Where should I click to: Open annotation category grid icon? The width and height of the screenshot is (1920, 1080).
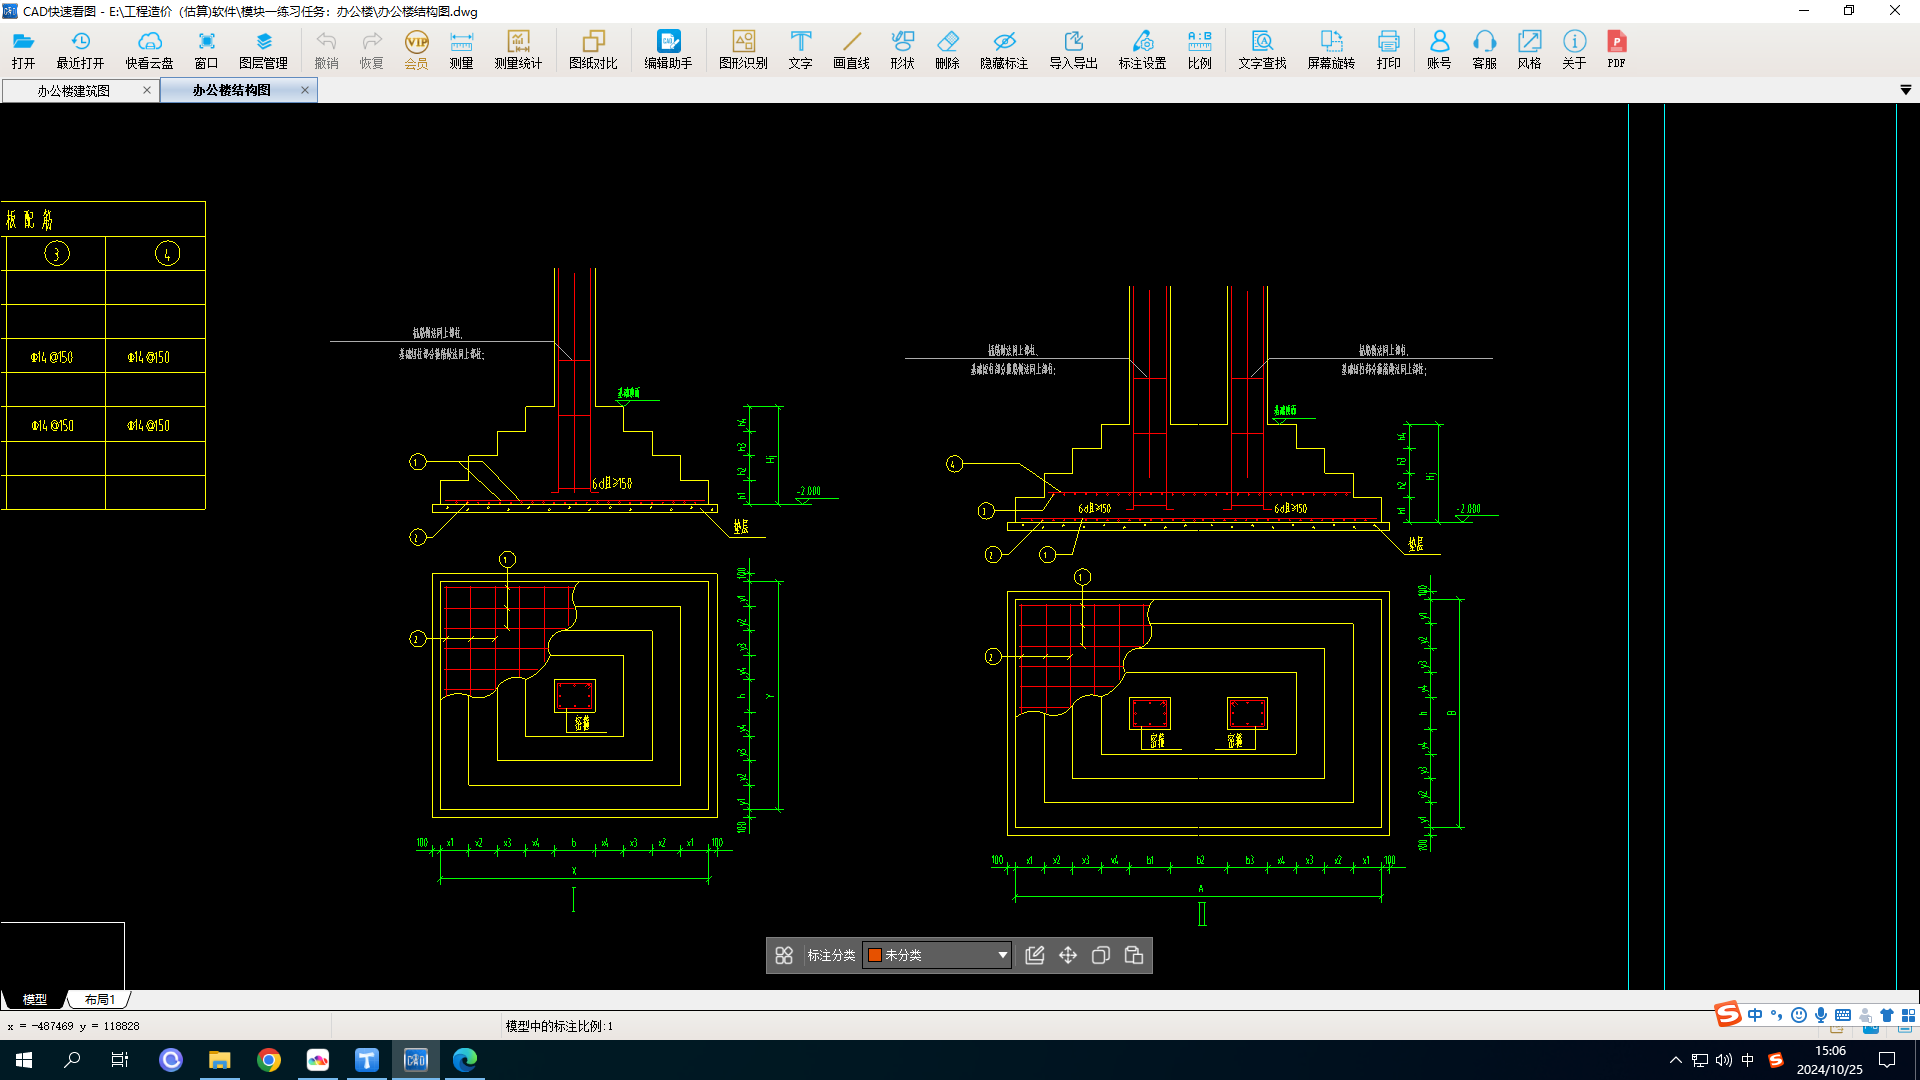pos(784,955)
